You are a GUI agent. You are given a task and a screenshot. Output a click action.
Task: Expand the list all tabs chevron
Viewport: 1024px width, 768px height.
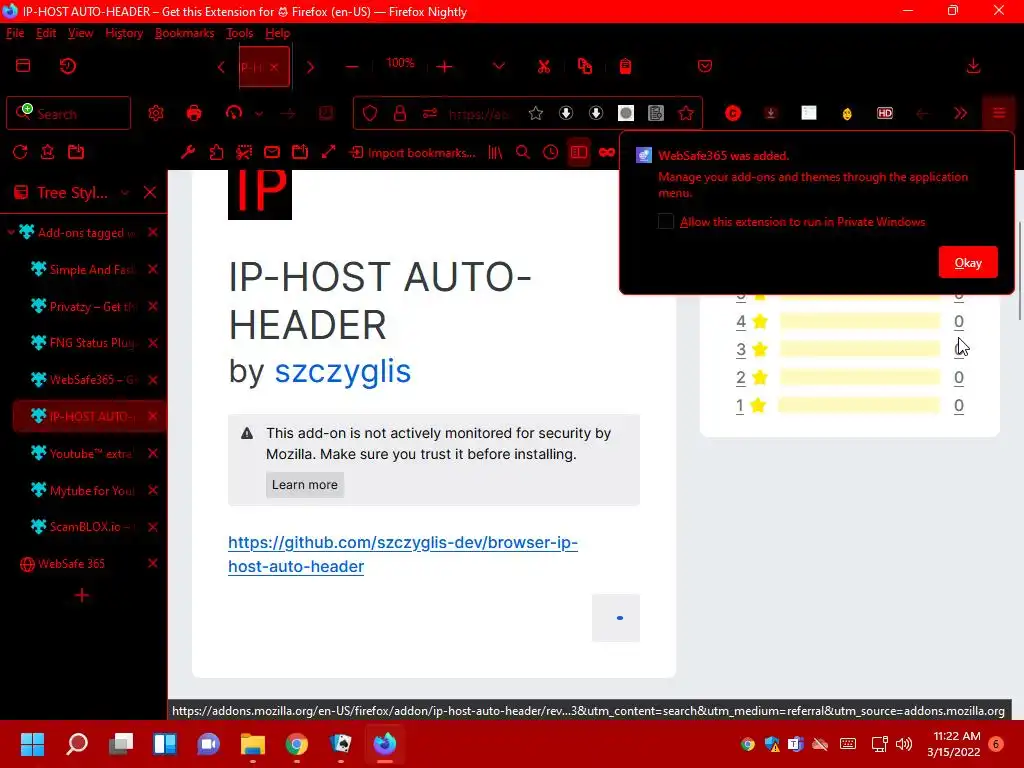point(499,66)
